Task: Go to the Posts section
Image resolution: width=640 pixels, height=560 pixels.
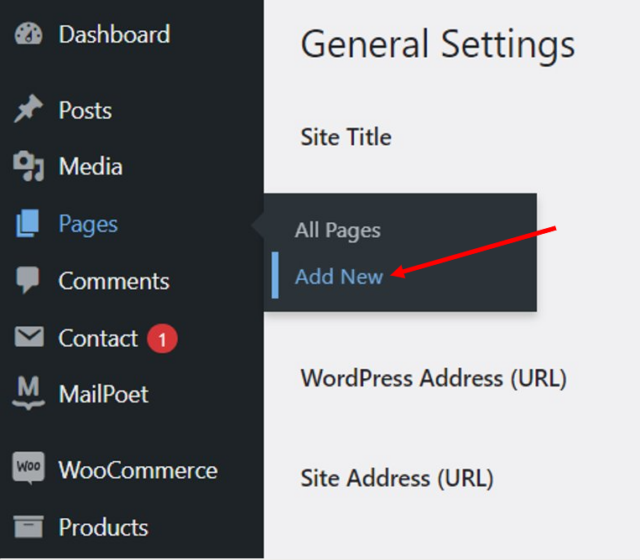Action: click(x=85, y=110)
